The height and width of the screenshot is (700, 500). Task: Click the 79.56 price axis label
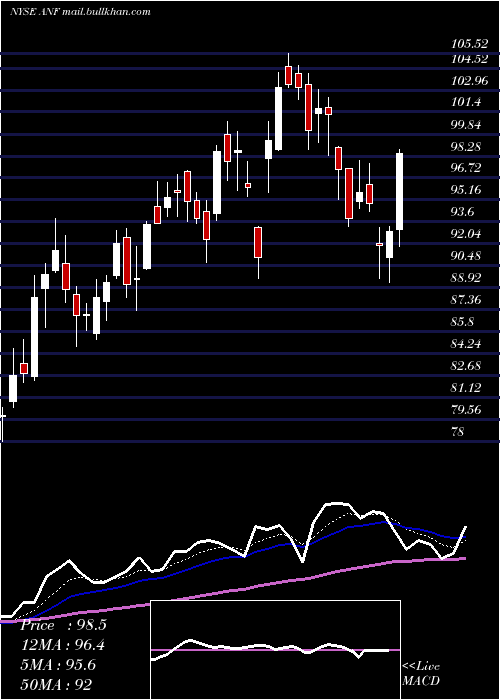pos(466,409)
